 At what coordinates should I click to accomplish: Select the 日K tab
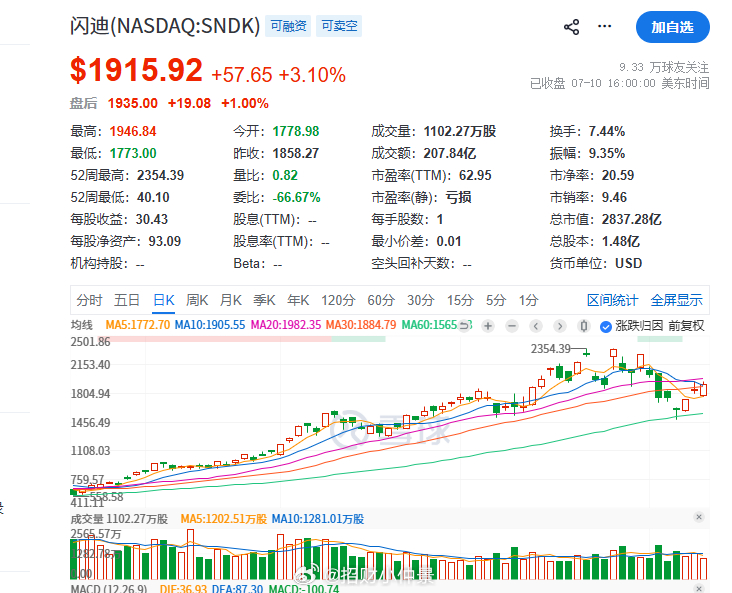(164, 300)
